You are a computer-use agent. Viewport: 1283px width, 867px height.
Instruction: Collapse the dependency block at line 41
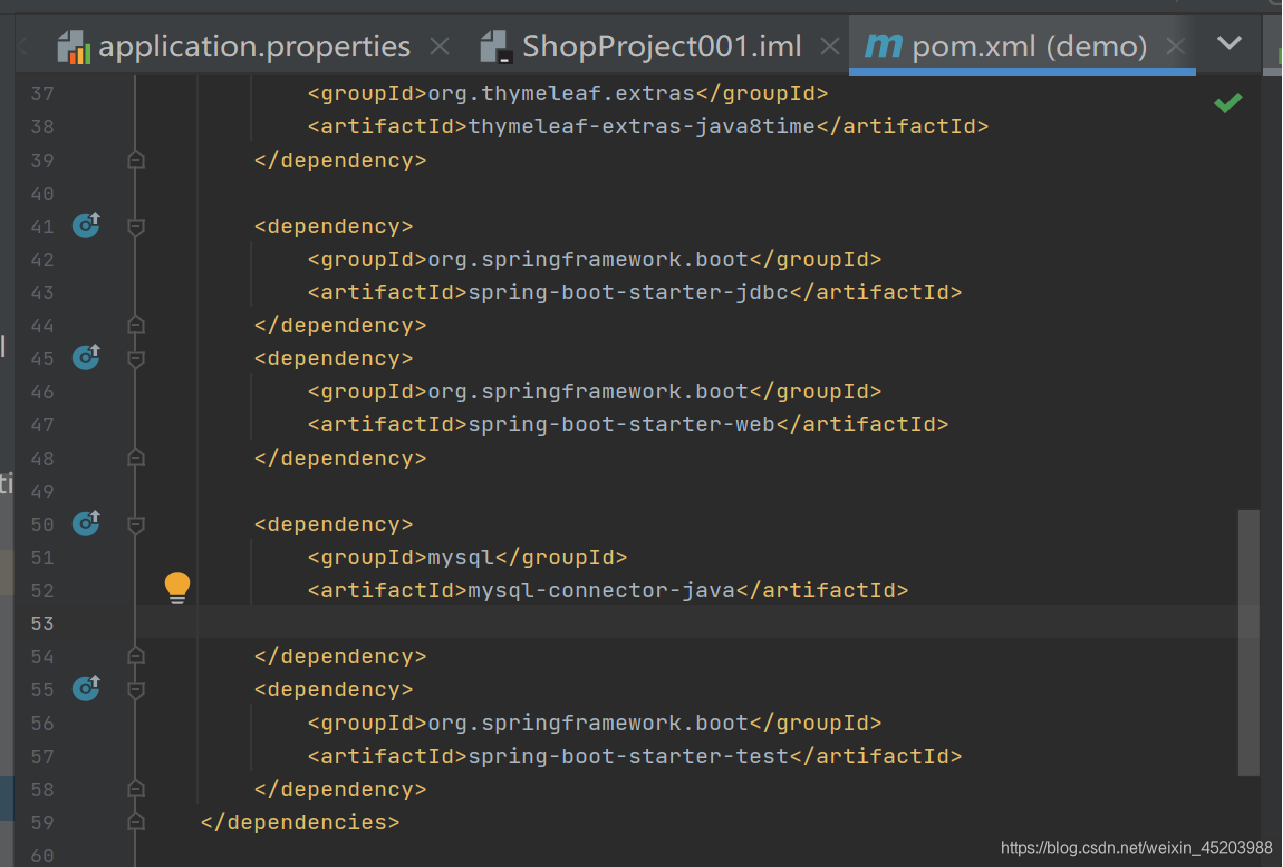pyautogui.click(x=137, y=227)
